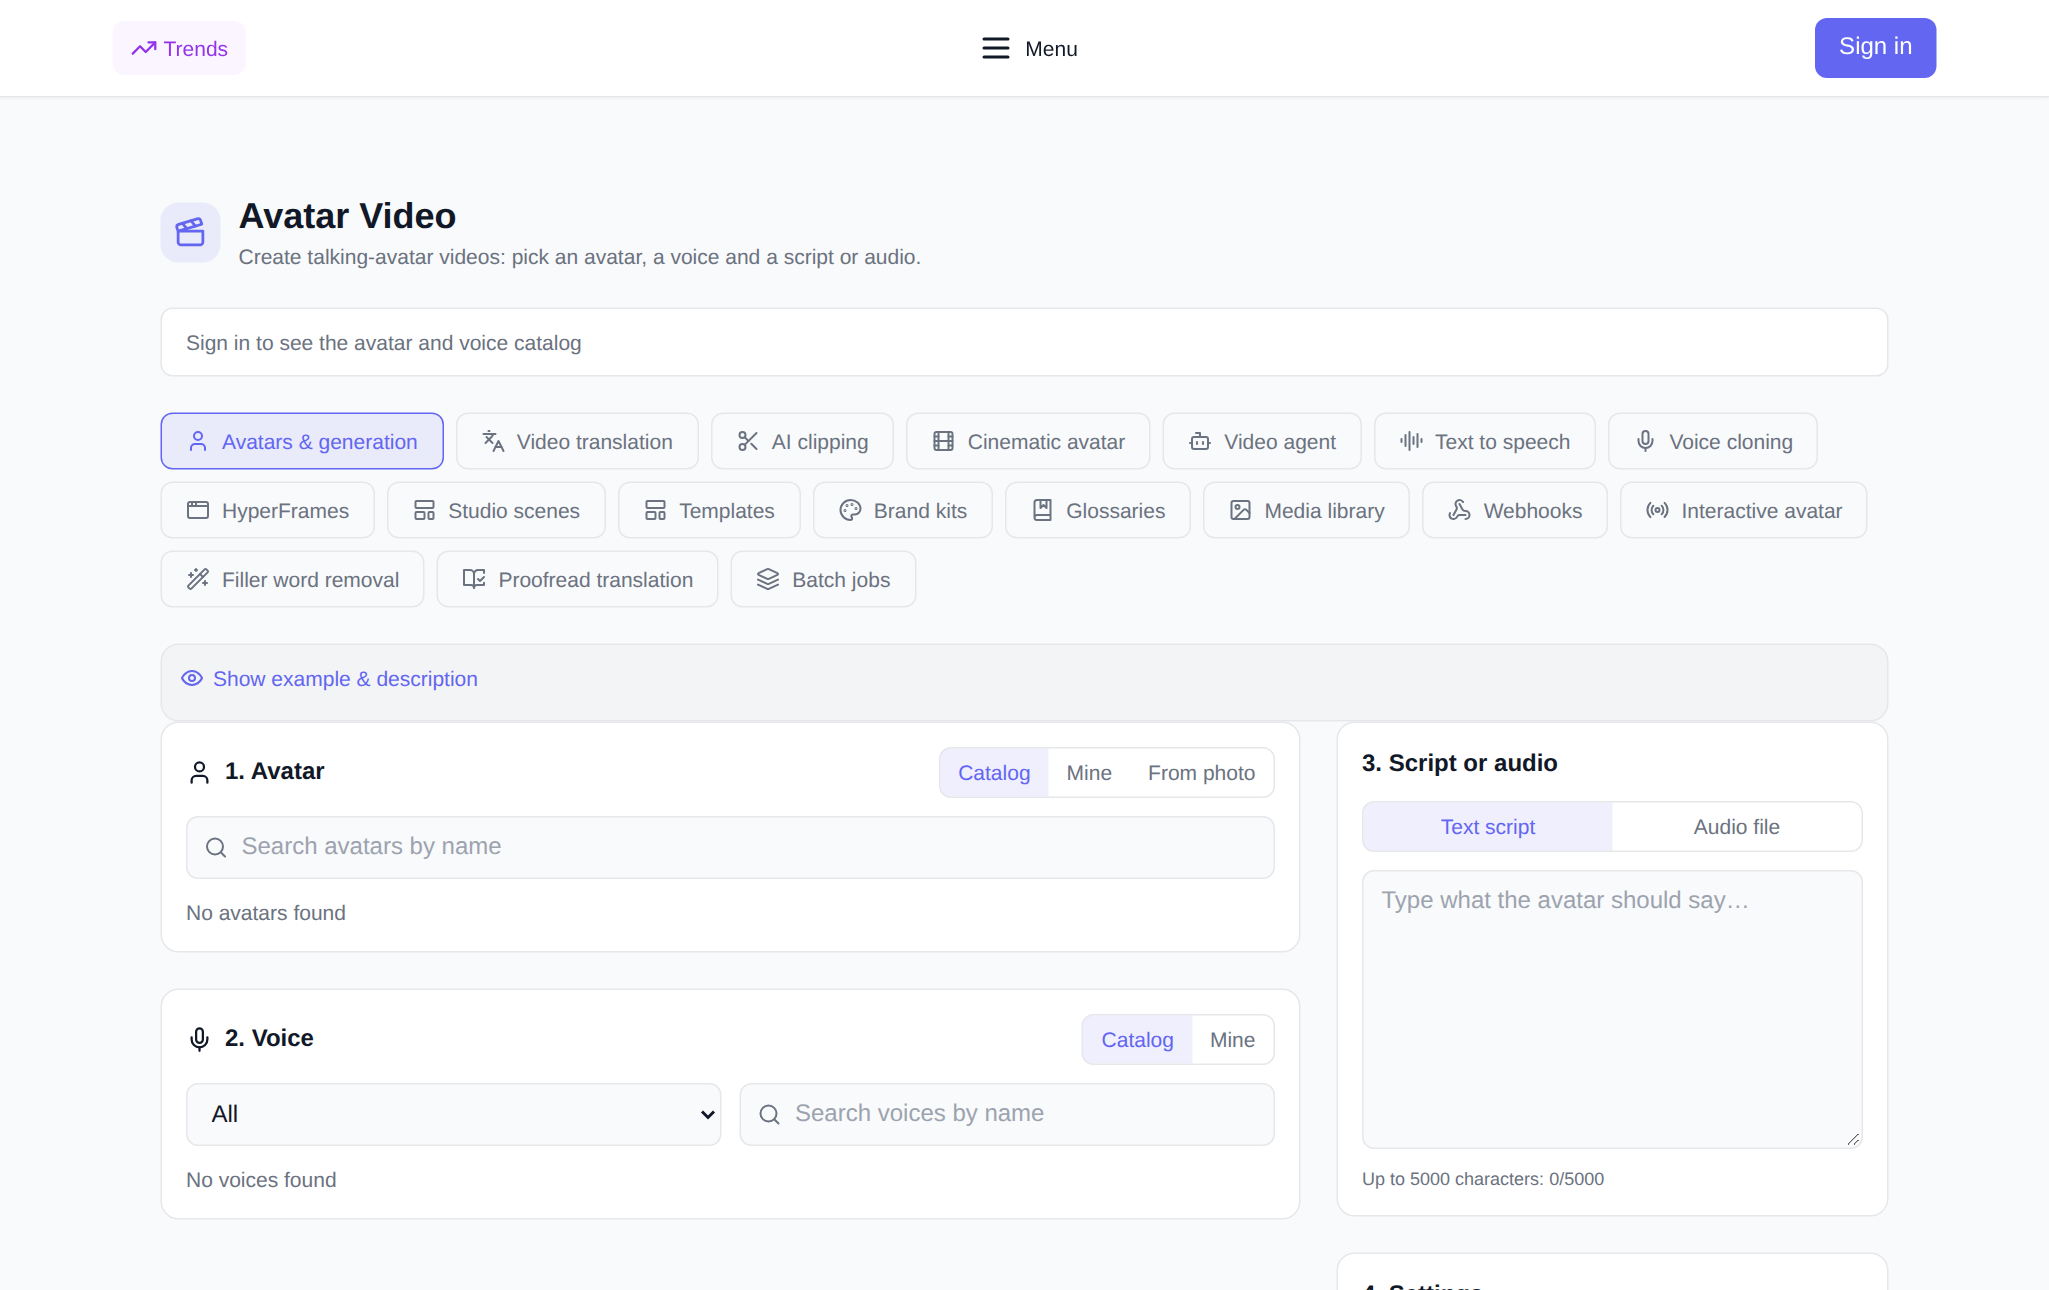Open the Cinematic avatar tool
The height and width of the screenshot is (1290, 2049).
click(x=1028, y=441)
